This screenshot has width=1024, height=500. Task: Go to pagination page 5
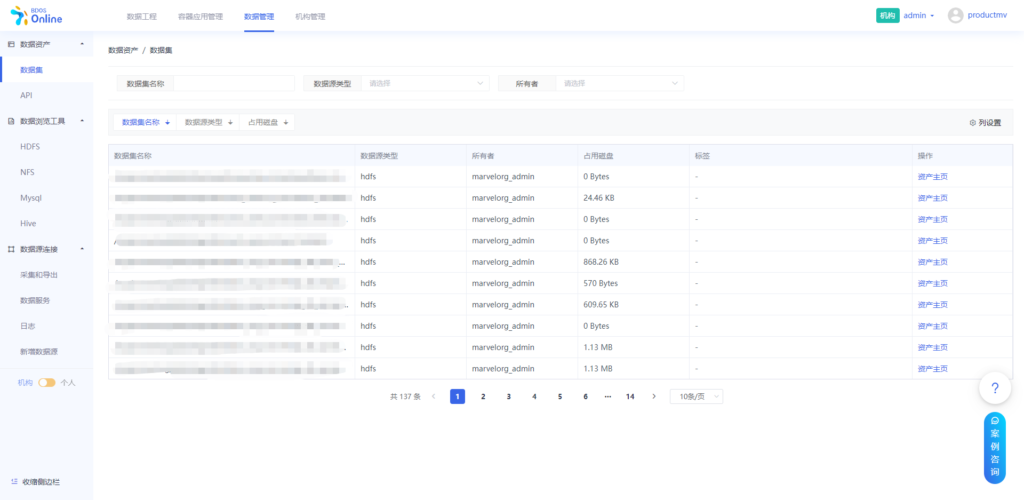(x=560, y=396)
